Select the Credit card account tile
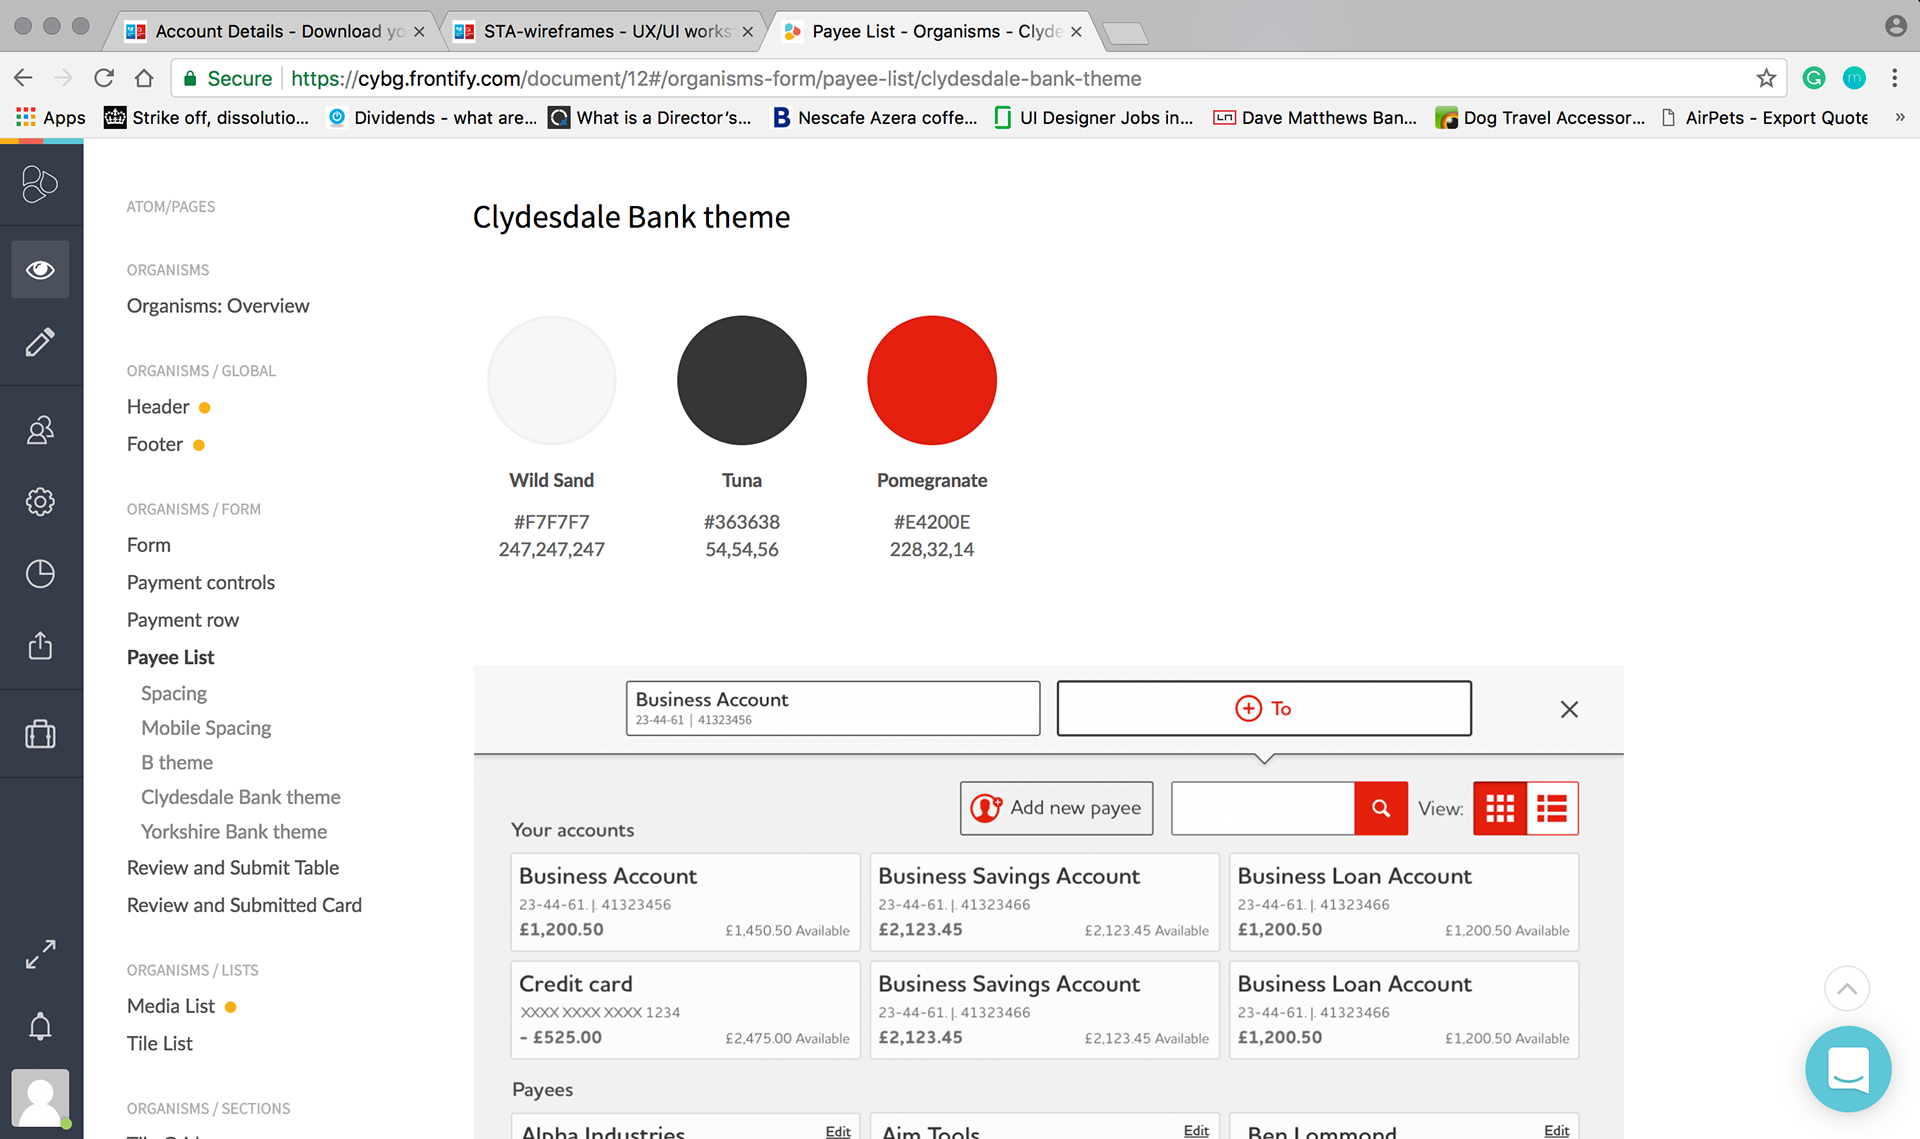Screen dimensions: 1920x1139 (x=685, y=1010)
